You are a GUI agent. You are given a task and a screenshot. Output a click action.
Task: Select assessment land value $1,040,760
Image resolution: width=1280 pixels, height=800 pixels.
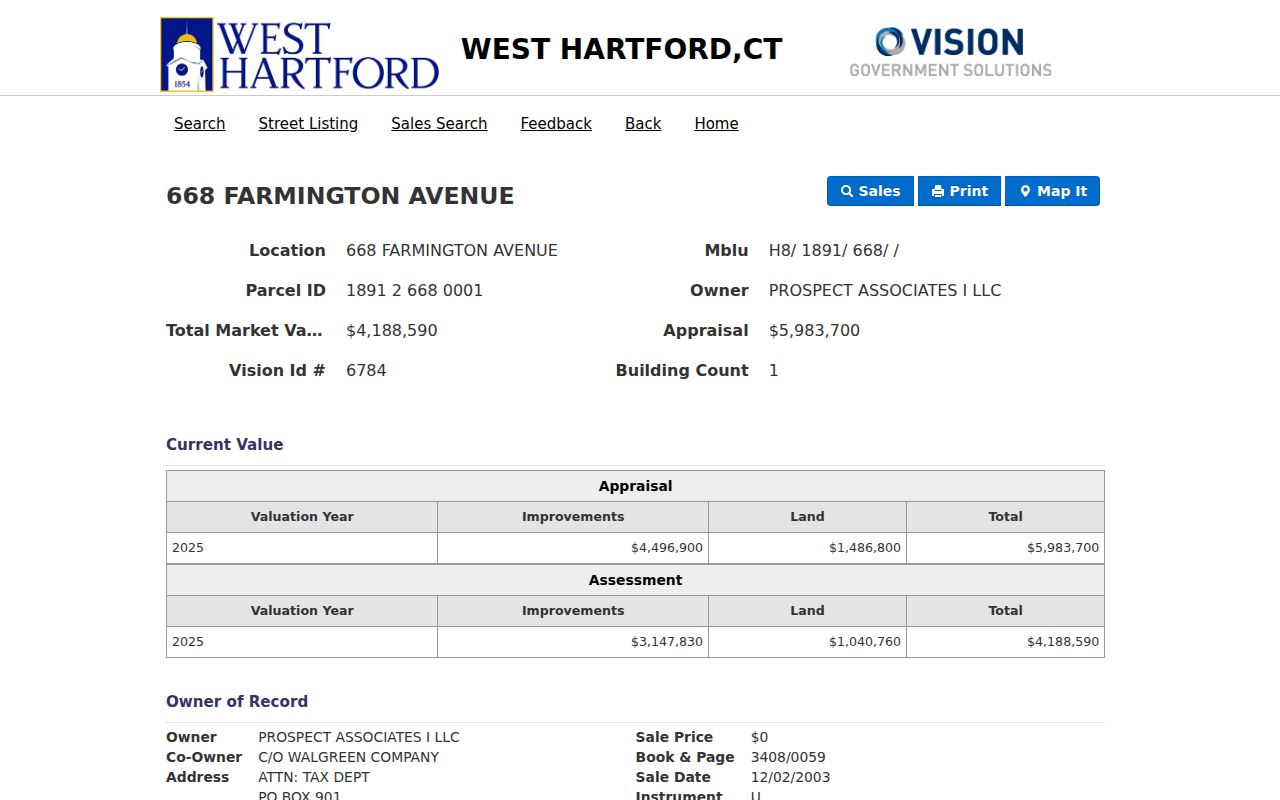[x=865, y=642]
